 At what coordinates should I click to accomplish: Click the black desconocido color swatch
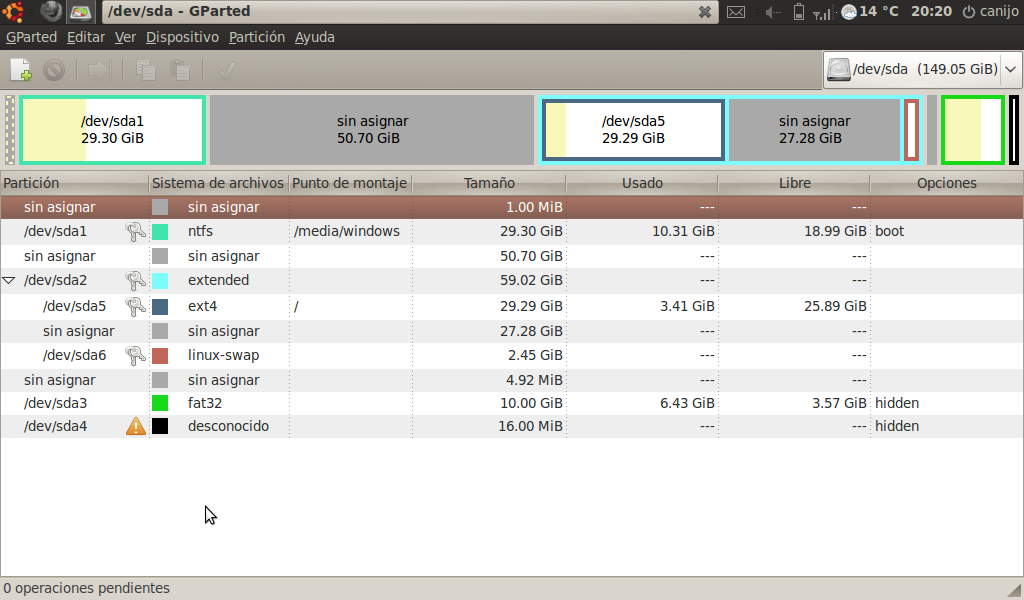160,426
